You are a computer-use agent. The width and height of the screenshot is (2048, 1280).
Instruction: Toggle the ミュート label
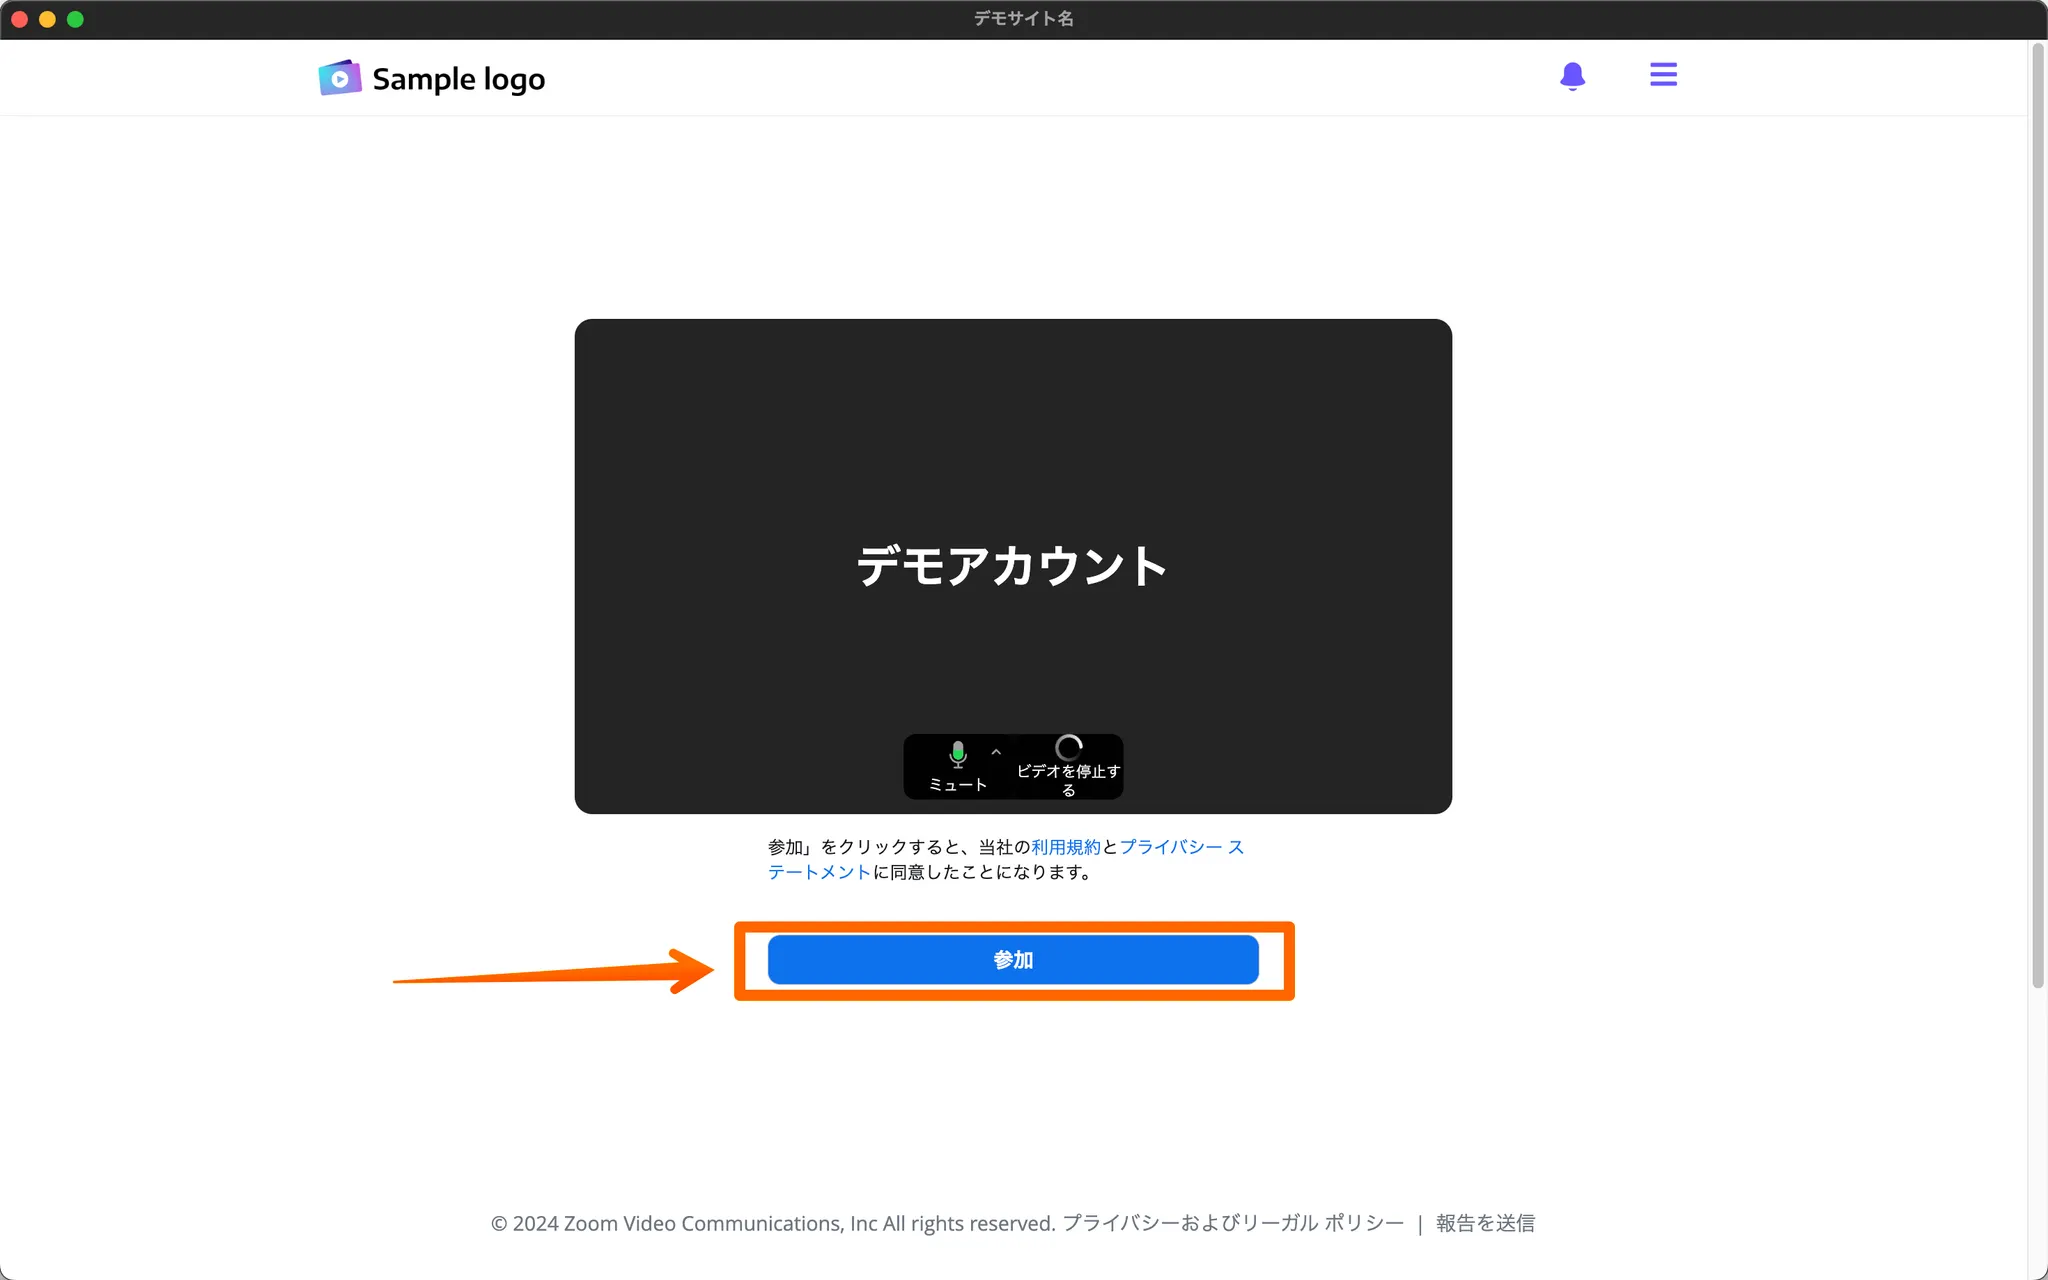(957, 785)
